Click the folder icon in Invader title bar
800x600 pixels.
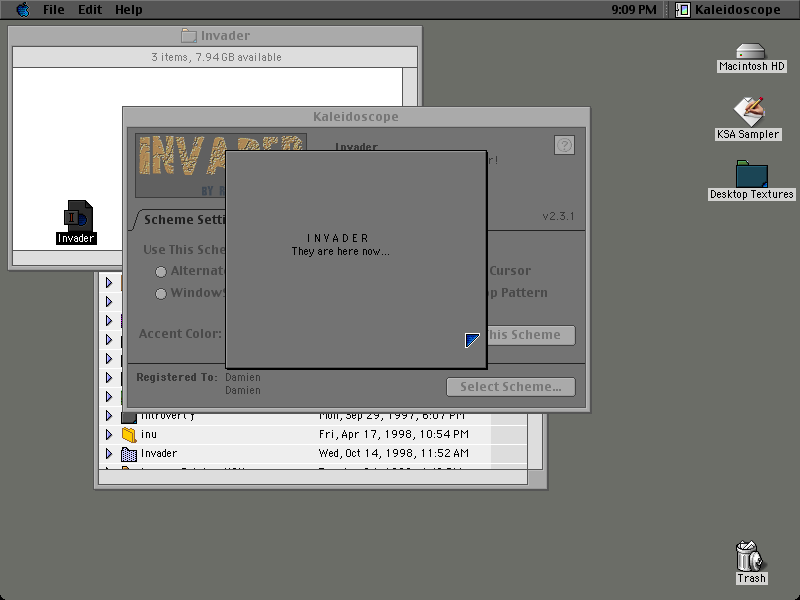tap(189, 36)
